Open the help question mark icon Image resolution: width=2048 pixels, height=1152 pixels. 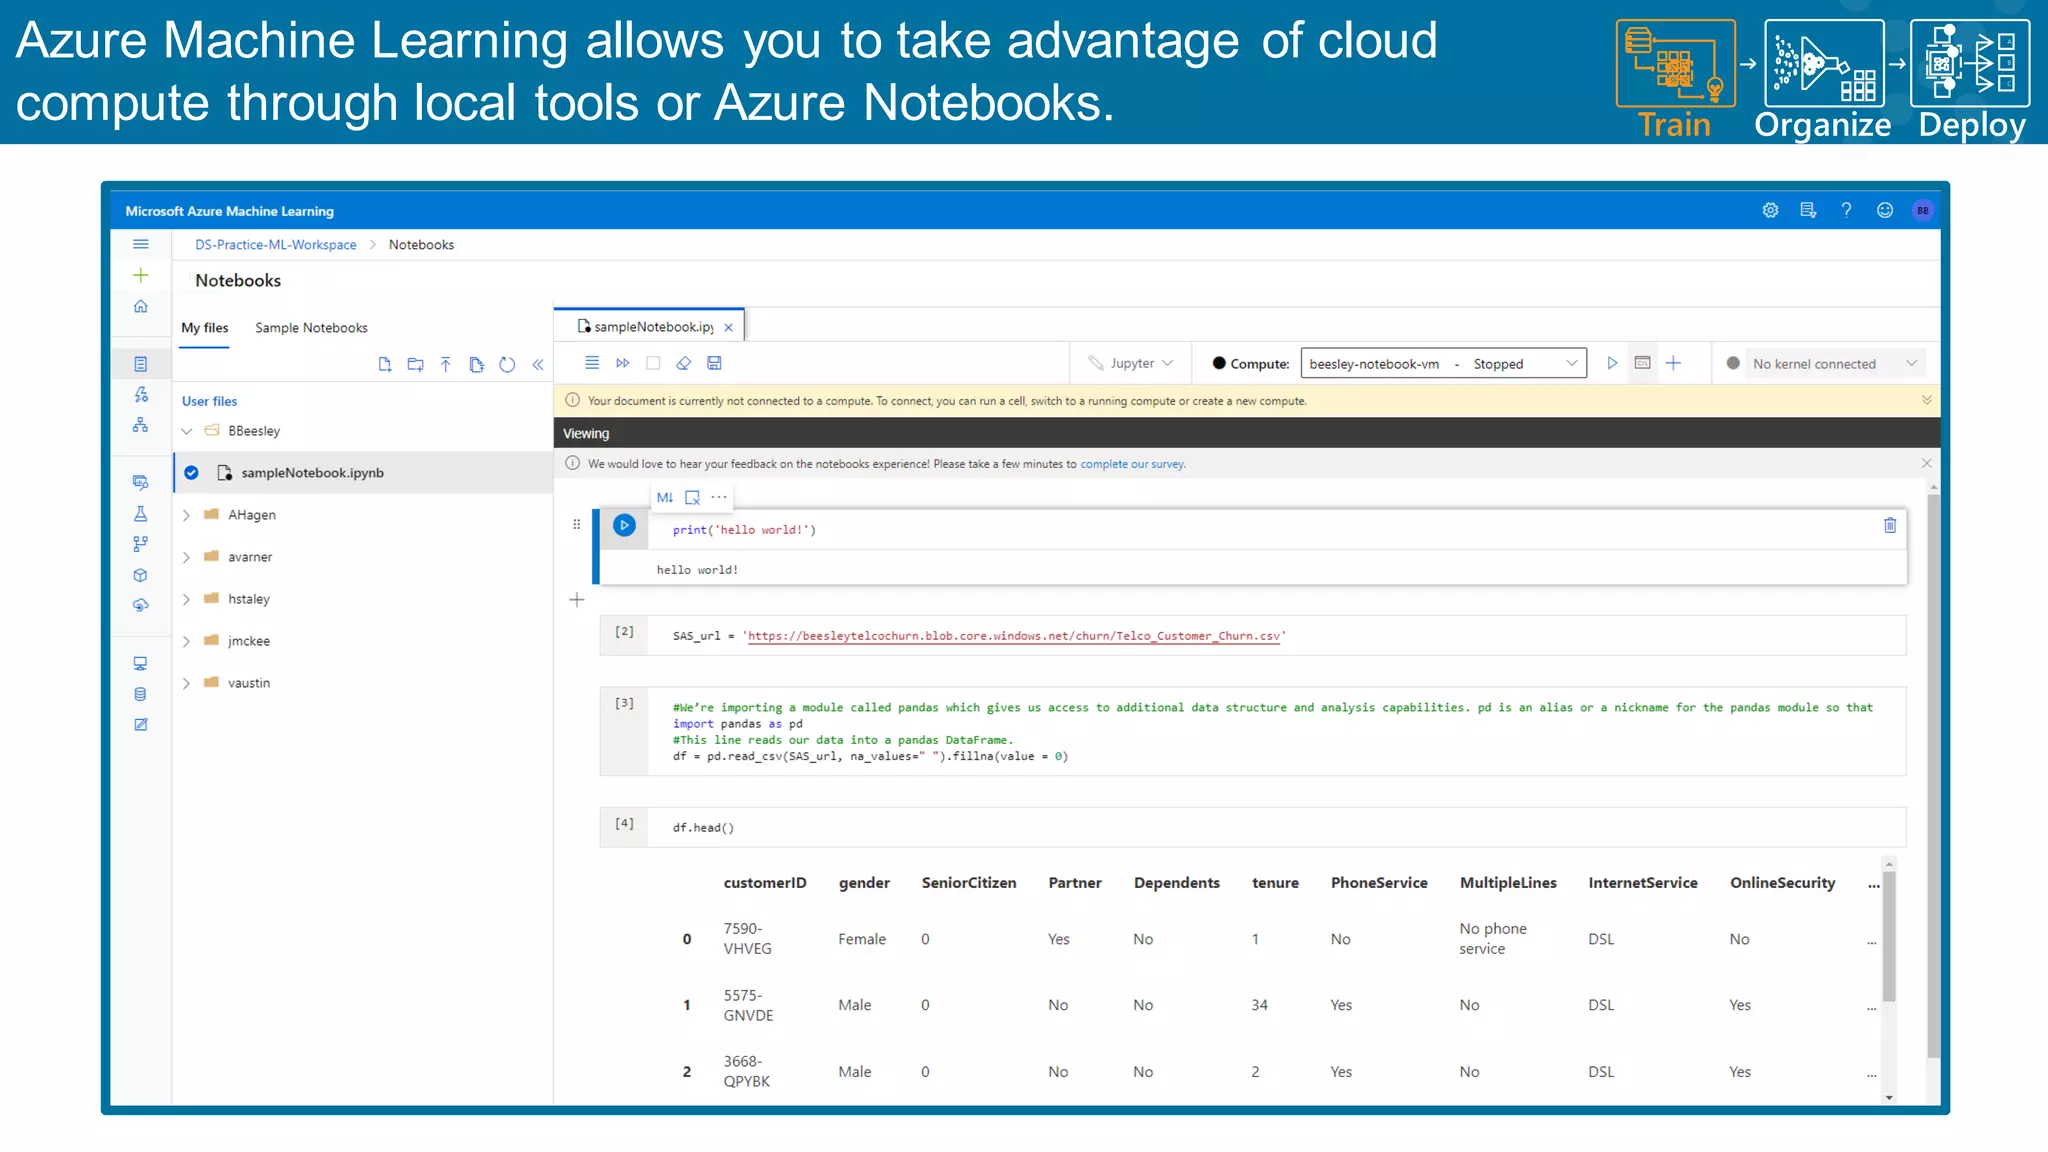click(1846, 210)
